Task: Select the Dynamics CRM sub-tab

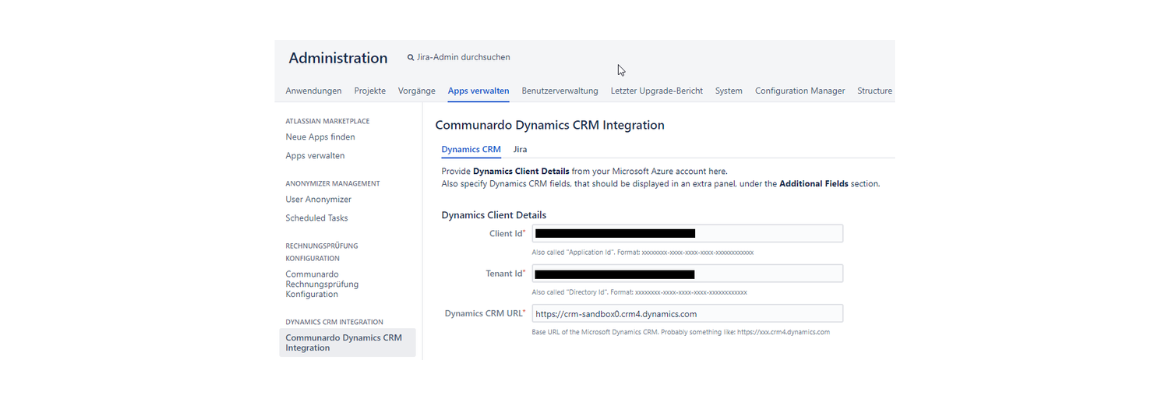Action: (x=471, y=149)
